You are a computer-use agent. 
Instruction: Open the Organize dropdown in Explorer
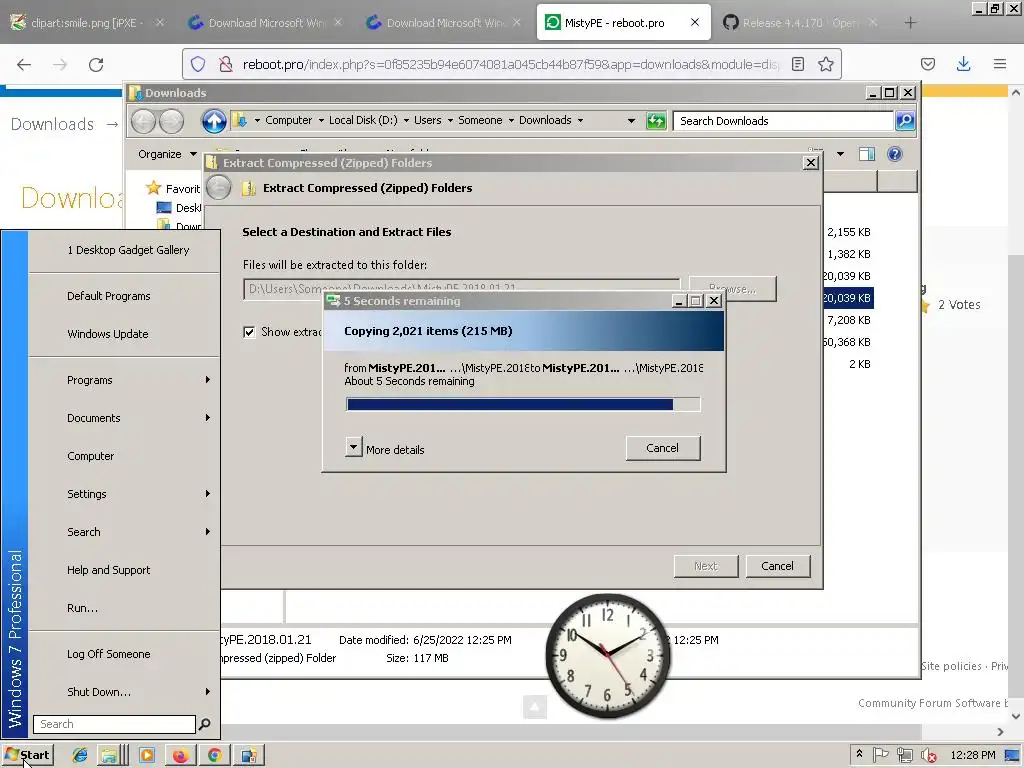tap(167, 154)
